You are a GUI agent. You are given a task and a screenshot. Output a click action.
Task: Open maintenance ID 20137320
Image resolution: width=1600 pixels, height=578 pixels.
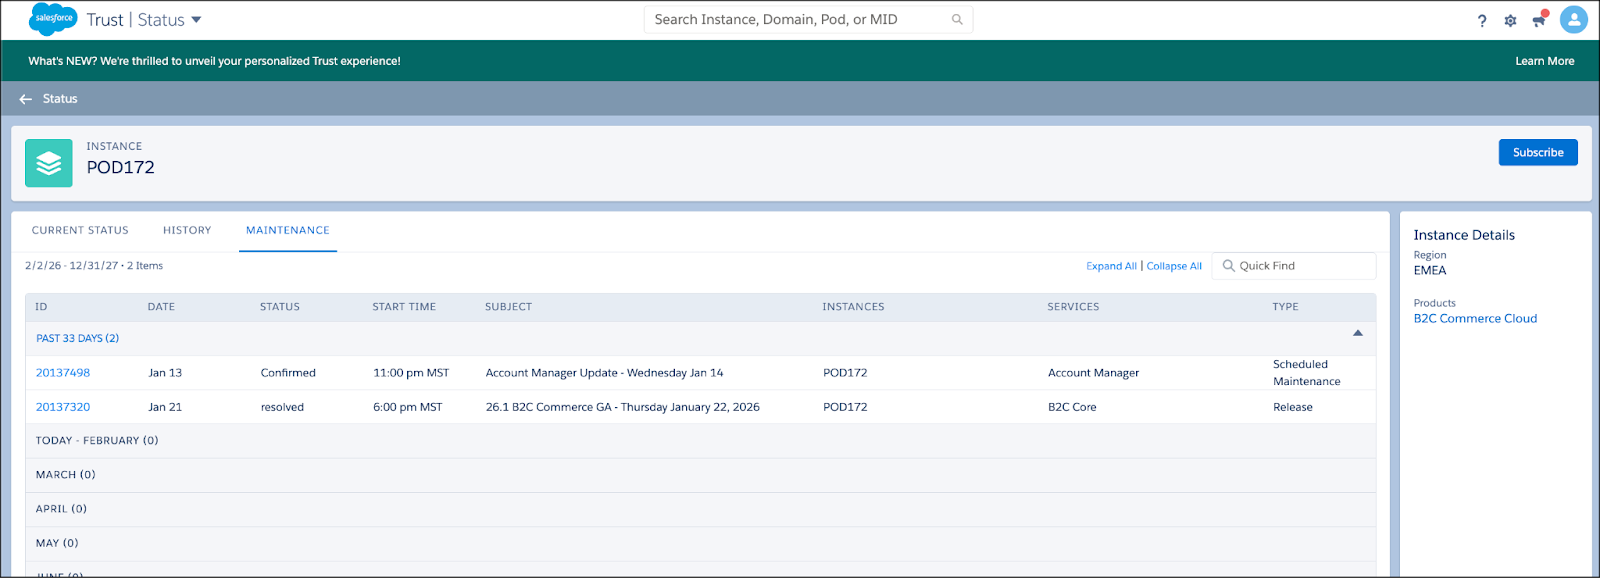63,407
